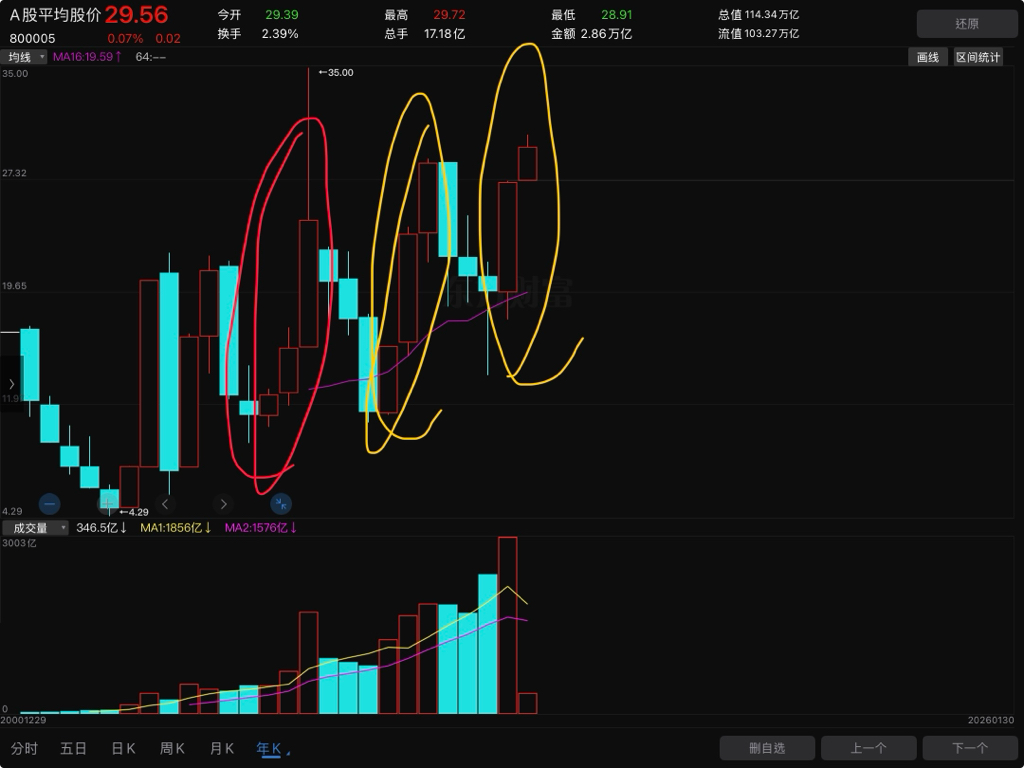Click the 3003亿 volume axis label

coord(19,543)
